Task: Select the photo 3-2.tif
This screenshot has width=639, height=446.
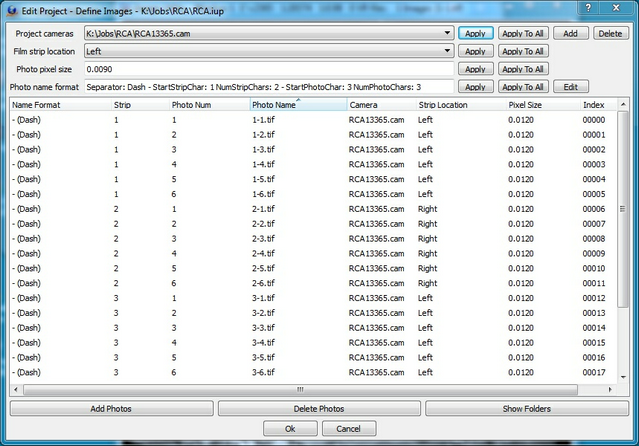Action: 263,313
